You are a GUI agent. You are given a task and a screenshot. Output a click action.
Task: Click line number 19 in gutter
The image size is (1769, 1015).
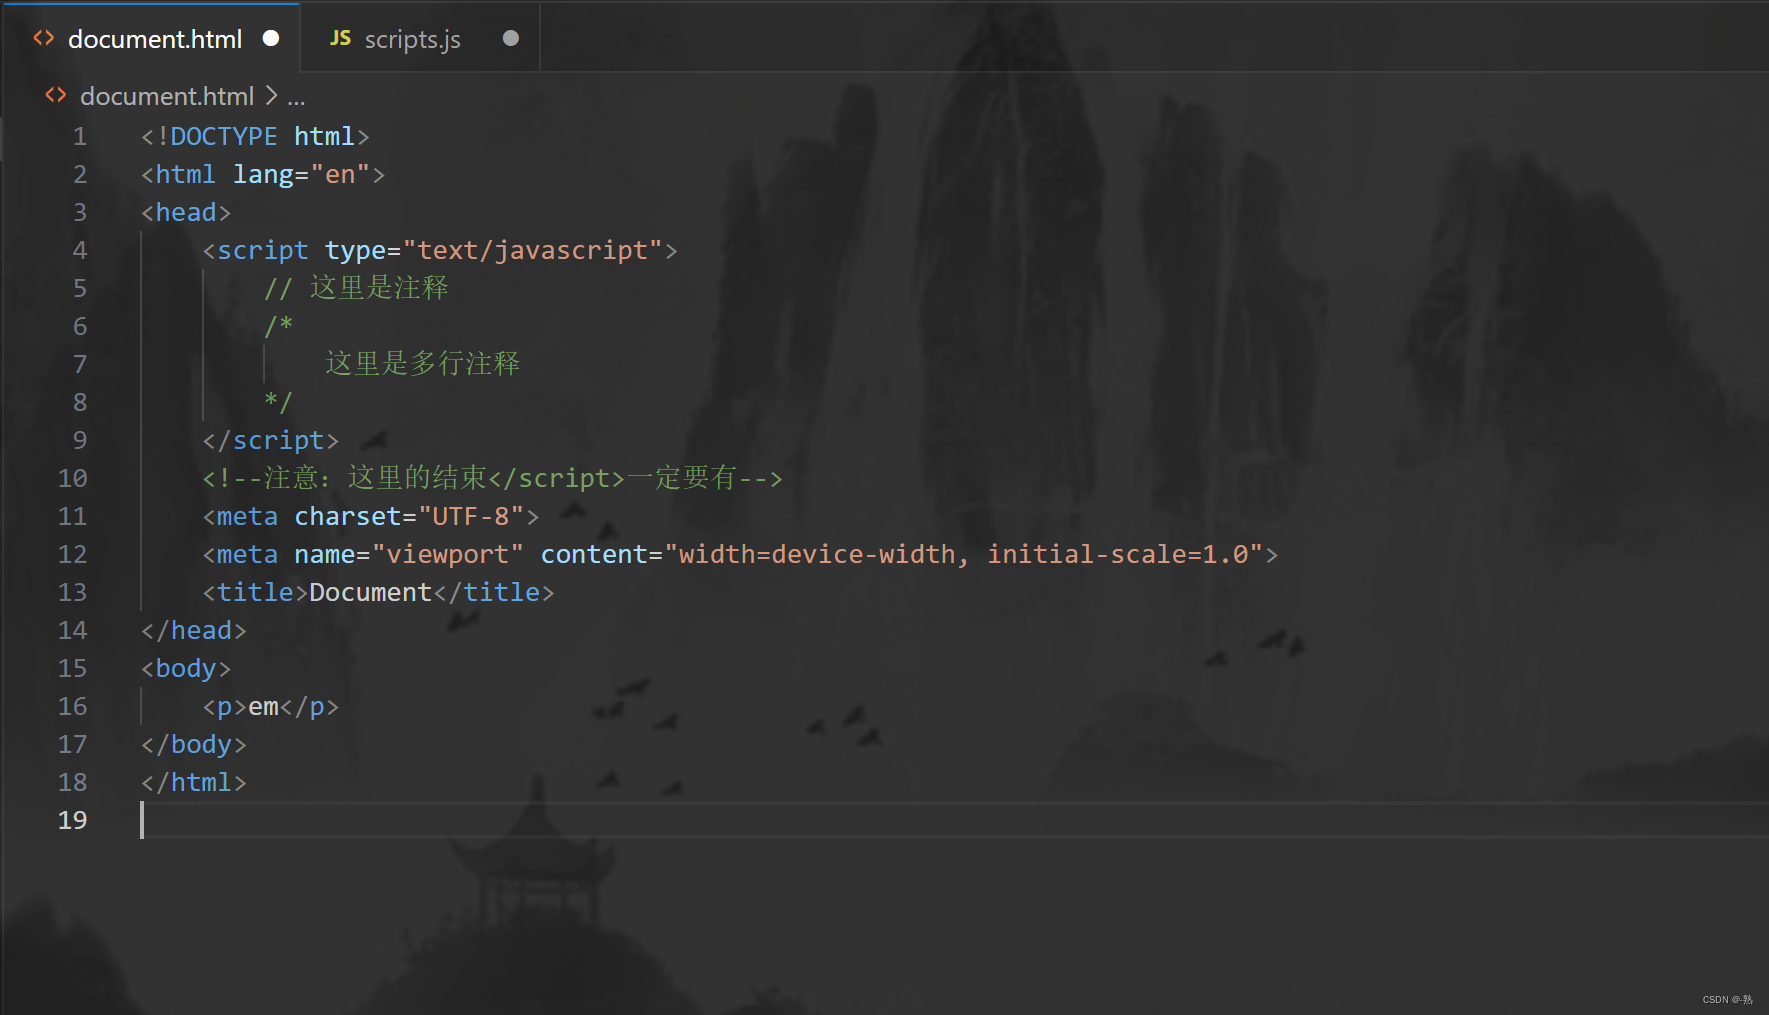(x=72, y=820)
